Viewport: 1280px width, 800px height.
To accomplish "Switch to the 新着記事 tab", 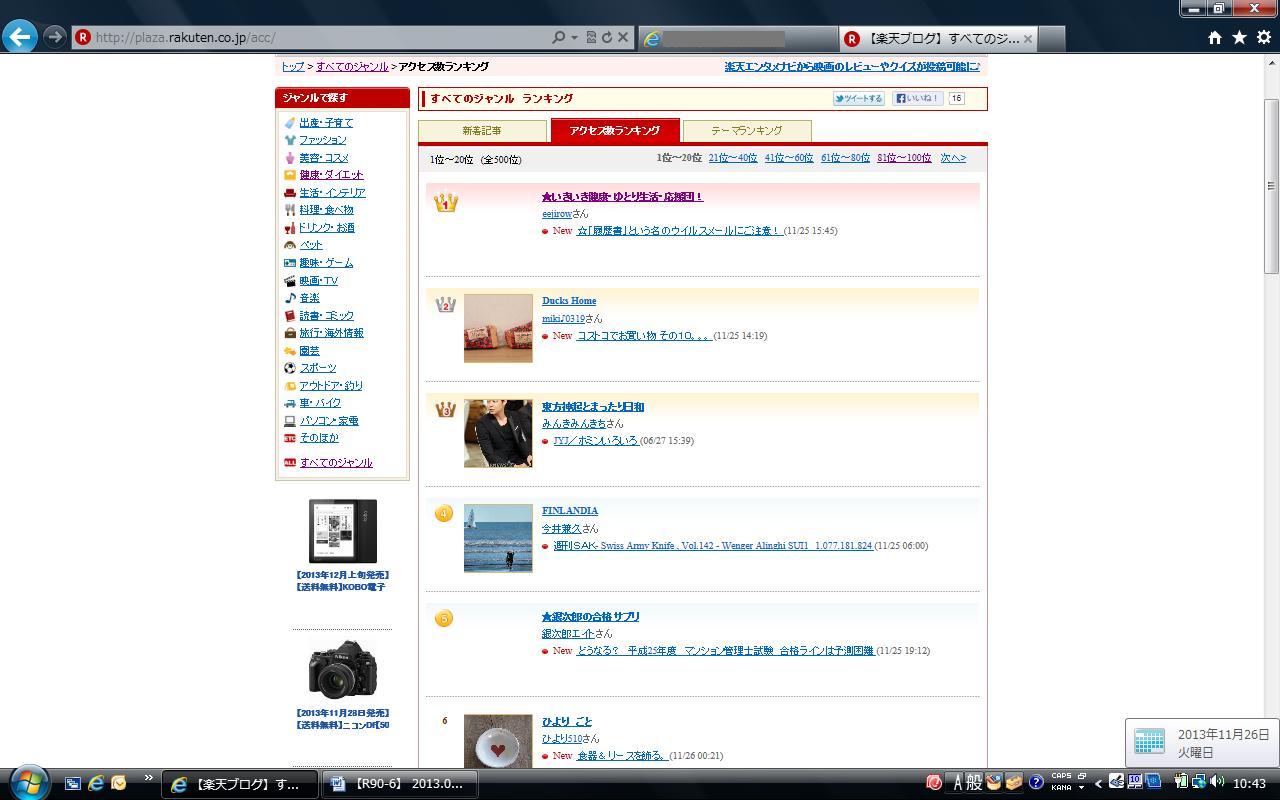I will tap(482, 131).
